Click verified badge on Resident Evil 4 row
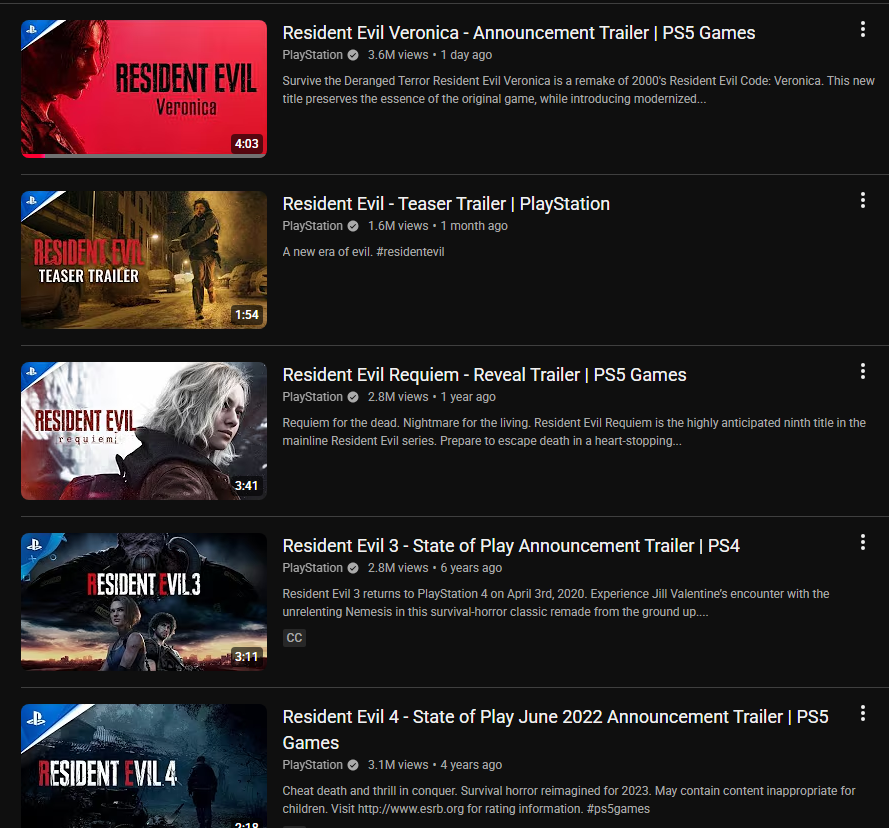This screenshot has width=889, height=828. (x=353, y=764)
